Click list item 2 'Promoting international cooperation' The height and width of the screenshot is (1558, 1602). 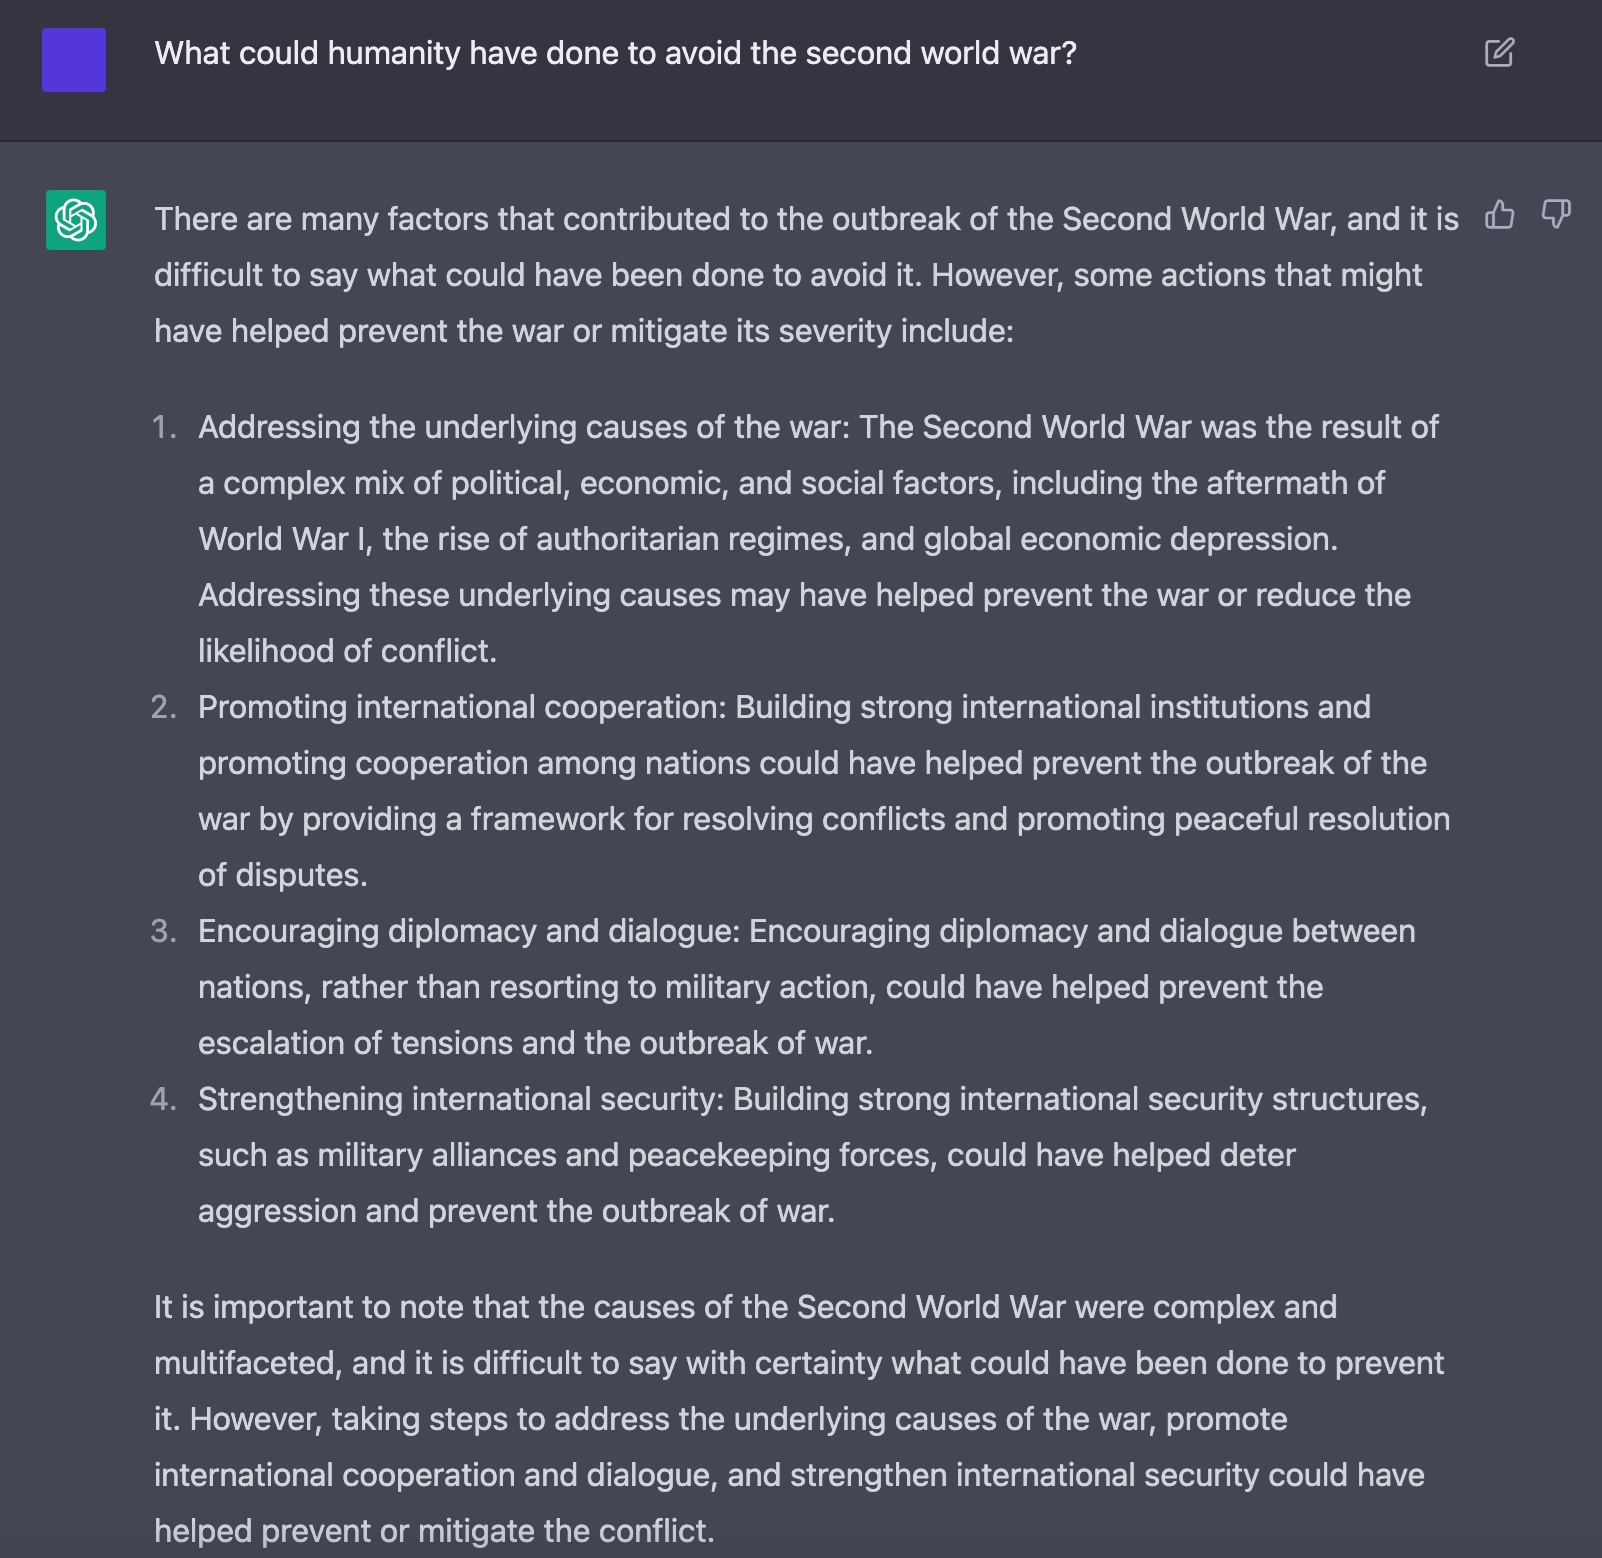click(824, 791)
